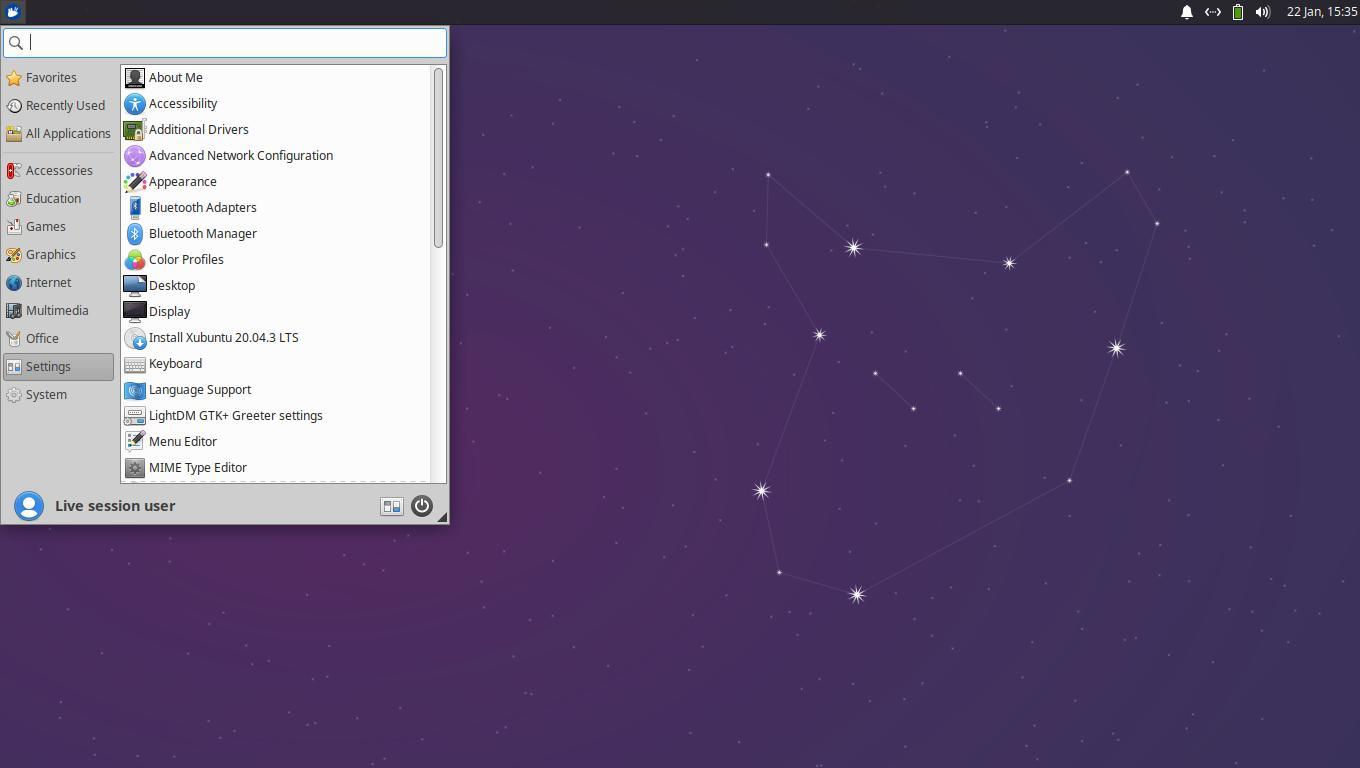Click Install Xubuntu 20.04.3 LTS
Screen dimensions: 1360x768
(223, 337)
